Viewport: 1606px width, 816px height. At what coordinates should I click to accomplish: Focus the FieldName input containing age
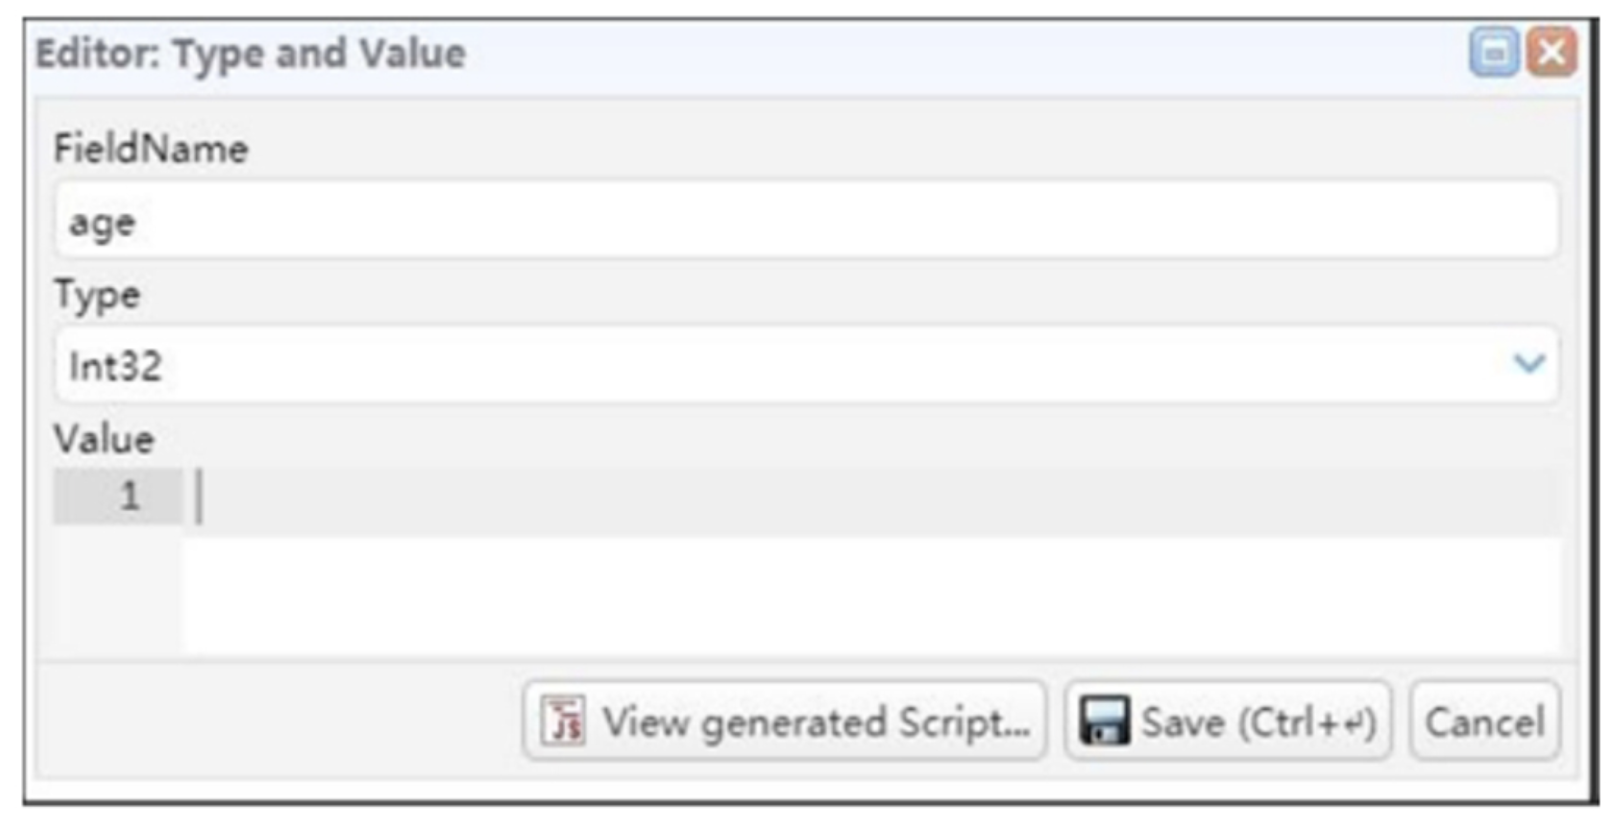click(806, 220)
